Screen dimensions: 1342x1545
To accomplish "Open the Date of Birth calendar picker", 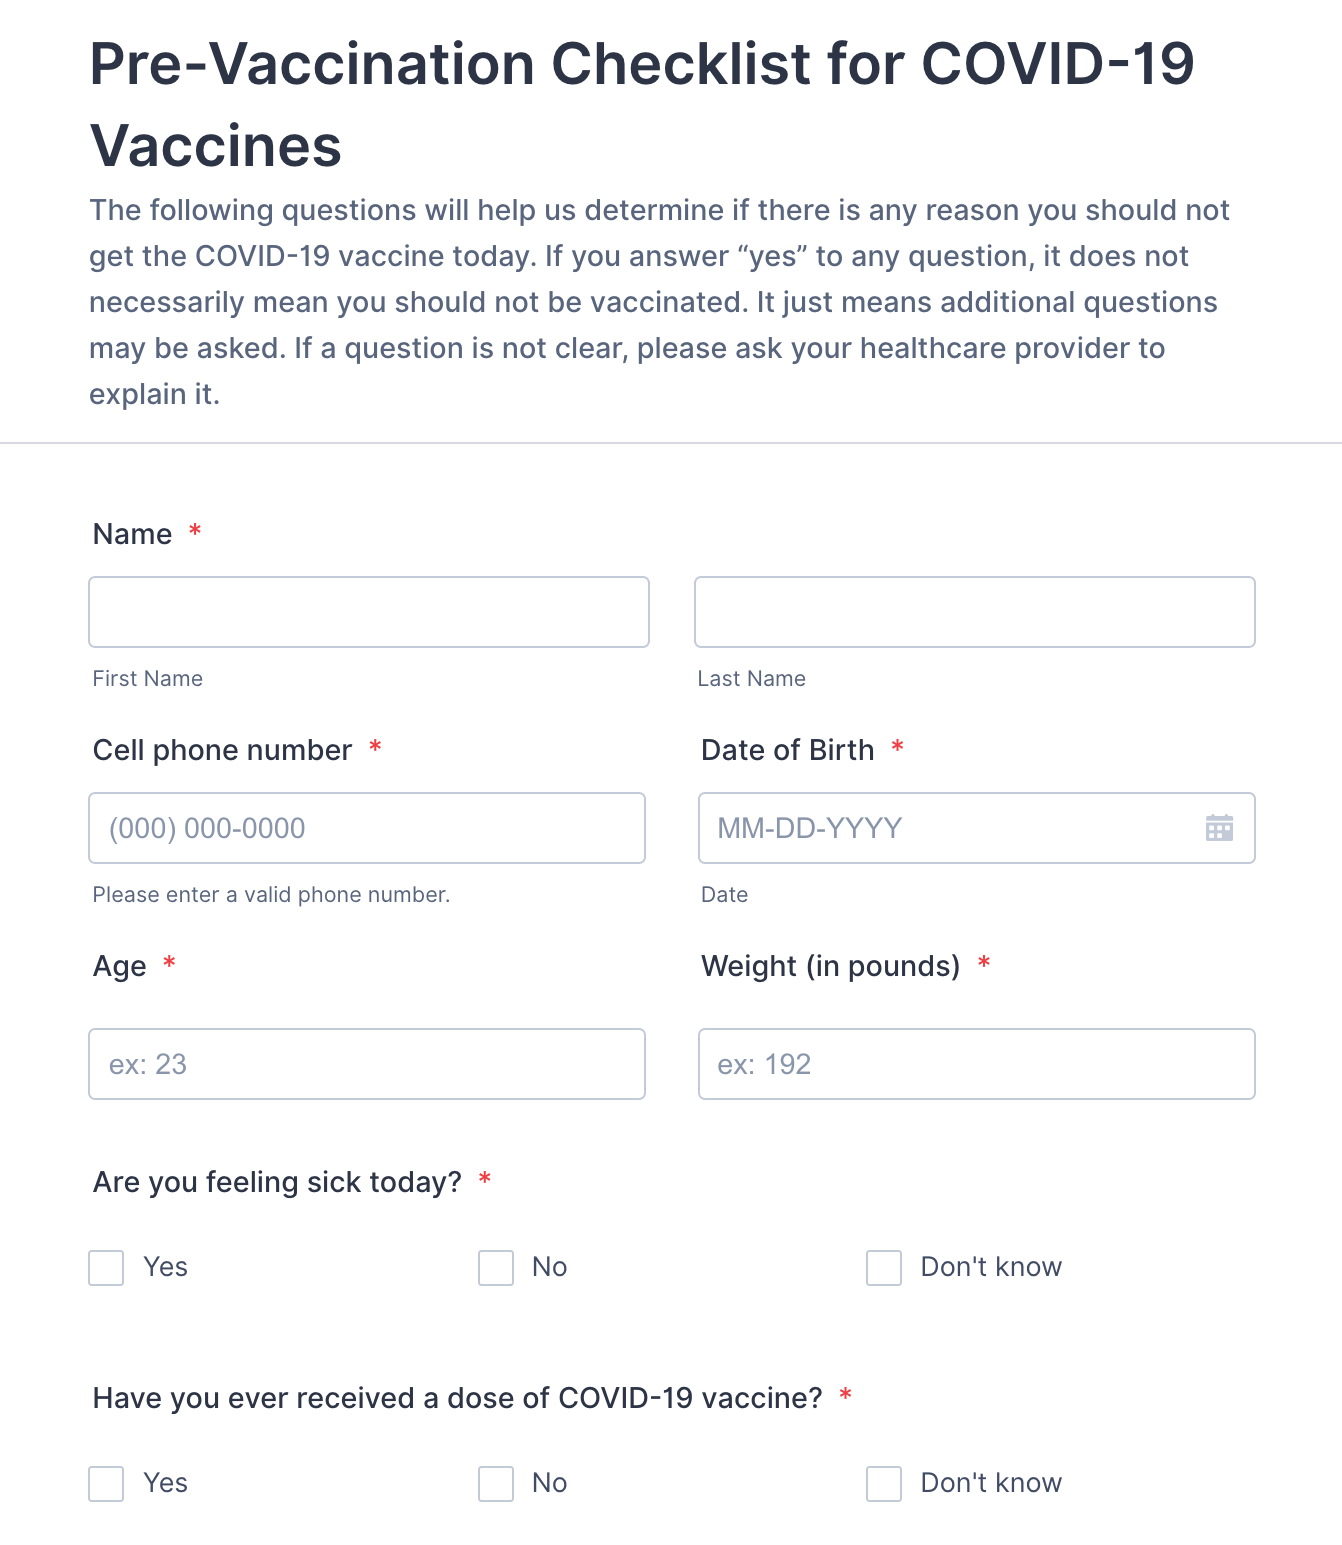I will point(1219,828).
